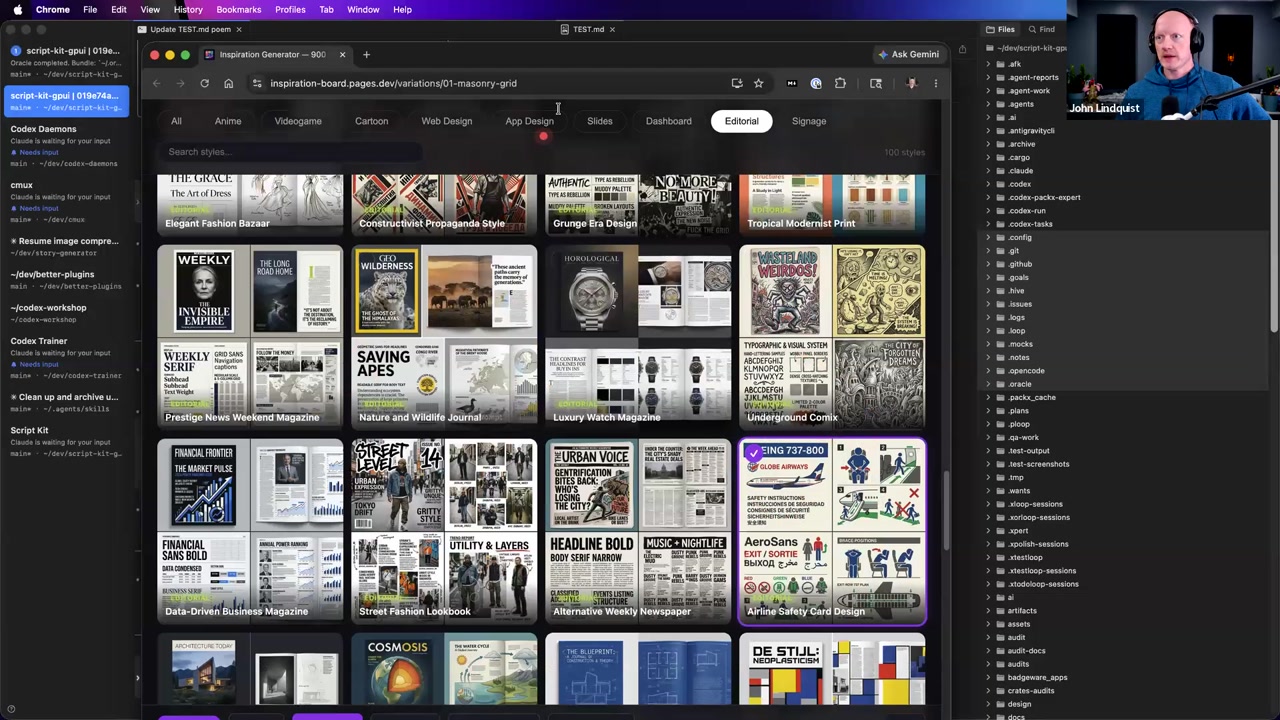Screen dimensions: 1280x720
Task: Expand the badgeware_apps folder
Action: pos(1037,678)
